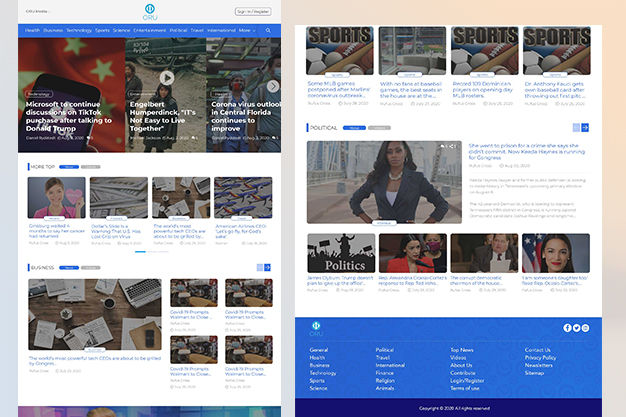This screenshot has width=626, height=417.
Task: Click Top News in the footer
Action: pyautogui.click(x=462, y=350)
